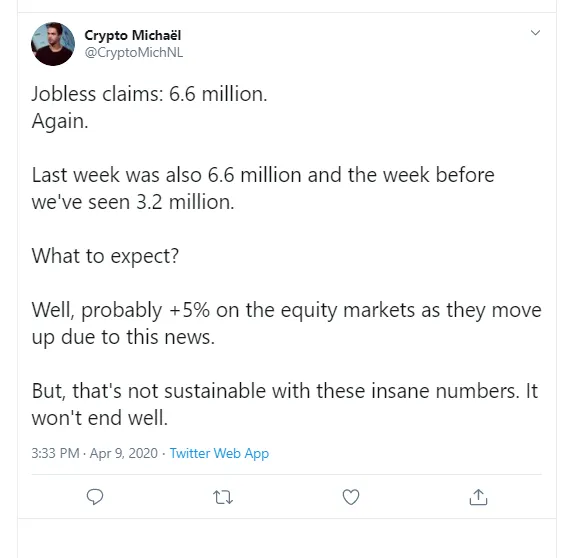Click the 'up due to this news.' line

click(123, 337)
